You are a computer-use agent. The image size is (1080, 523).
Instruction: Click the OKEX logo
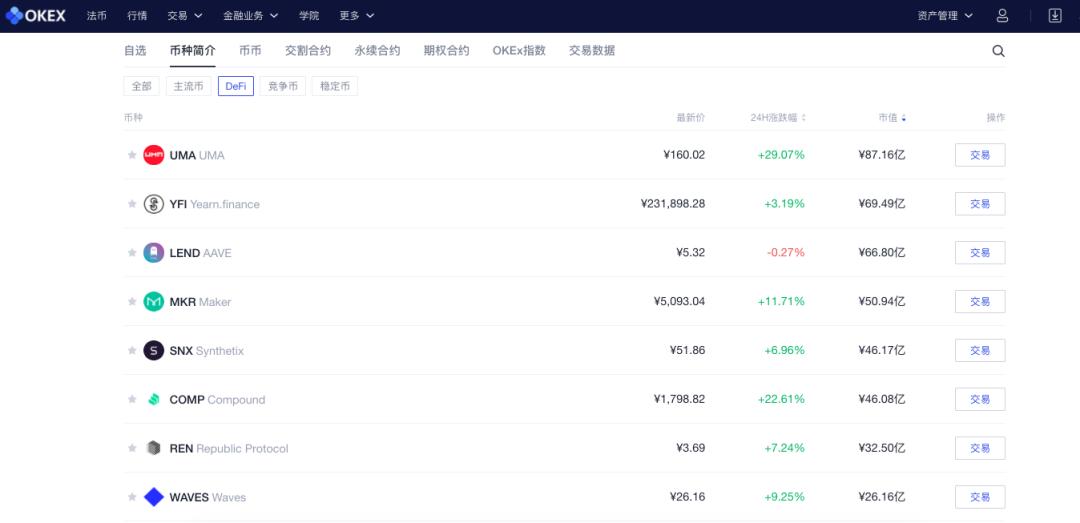(35, 15)
